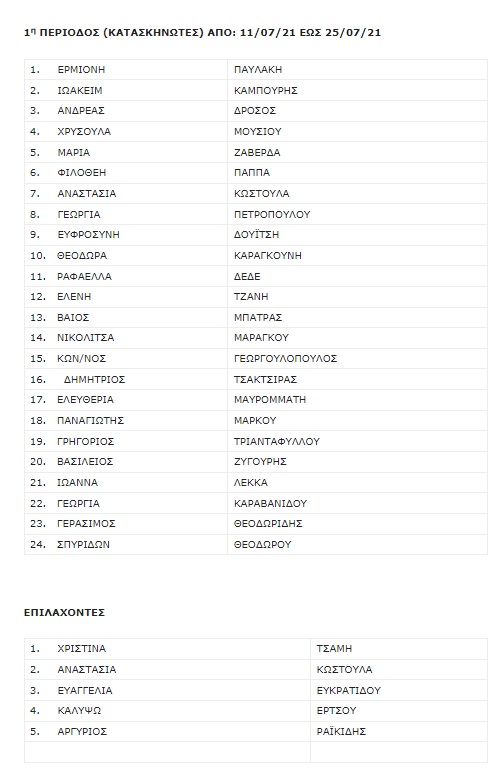Select the surname ΚΑΡΑΓΚΟΥΝΗ
The image size is (501, 774).
point(268,256)
